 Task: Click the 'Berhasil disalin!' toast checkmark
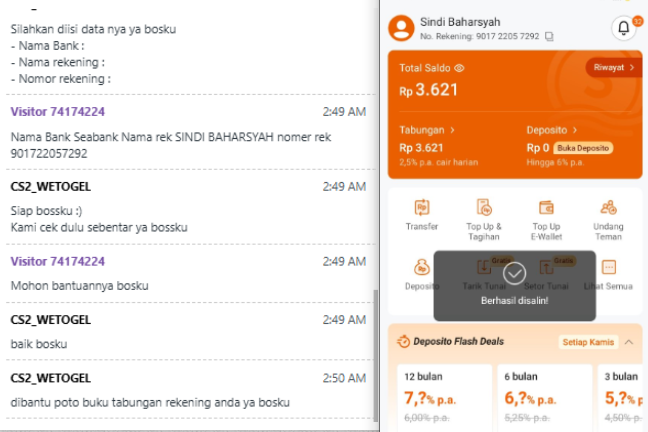515,273
